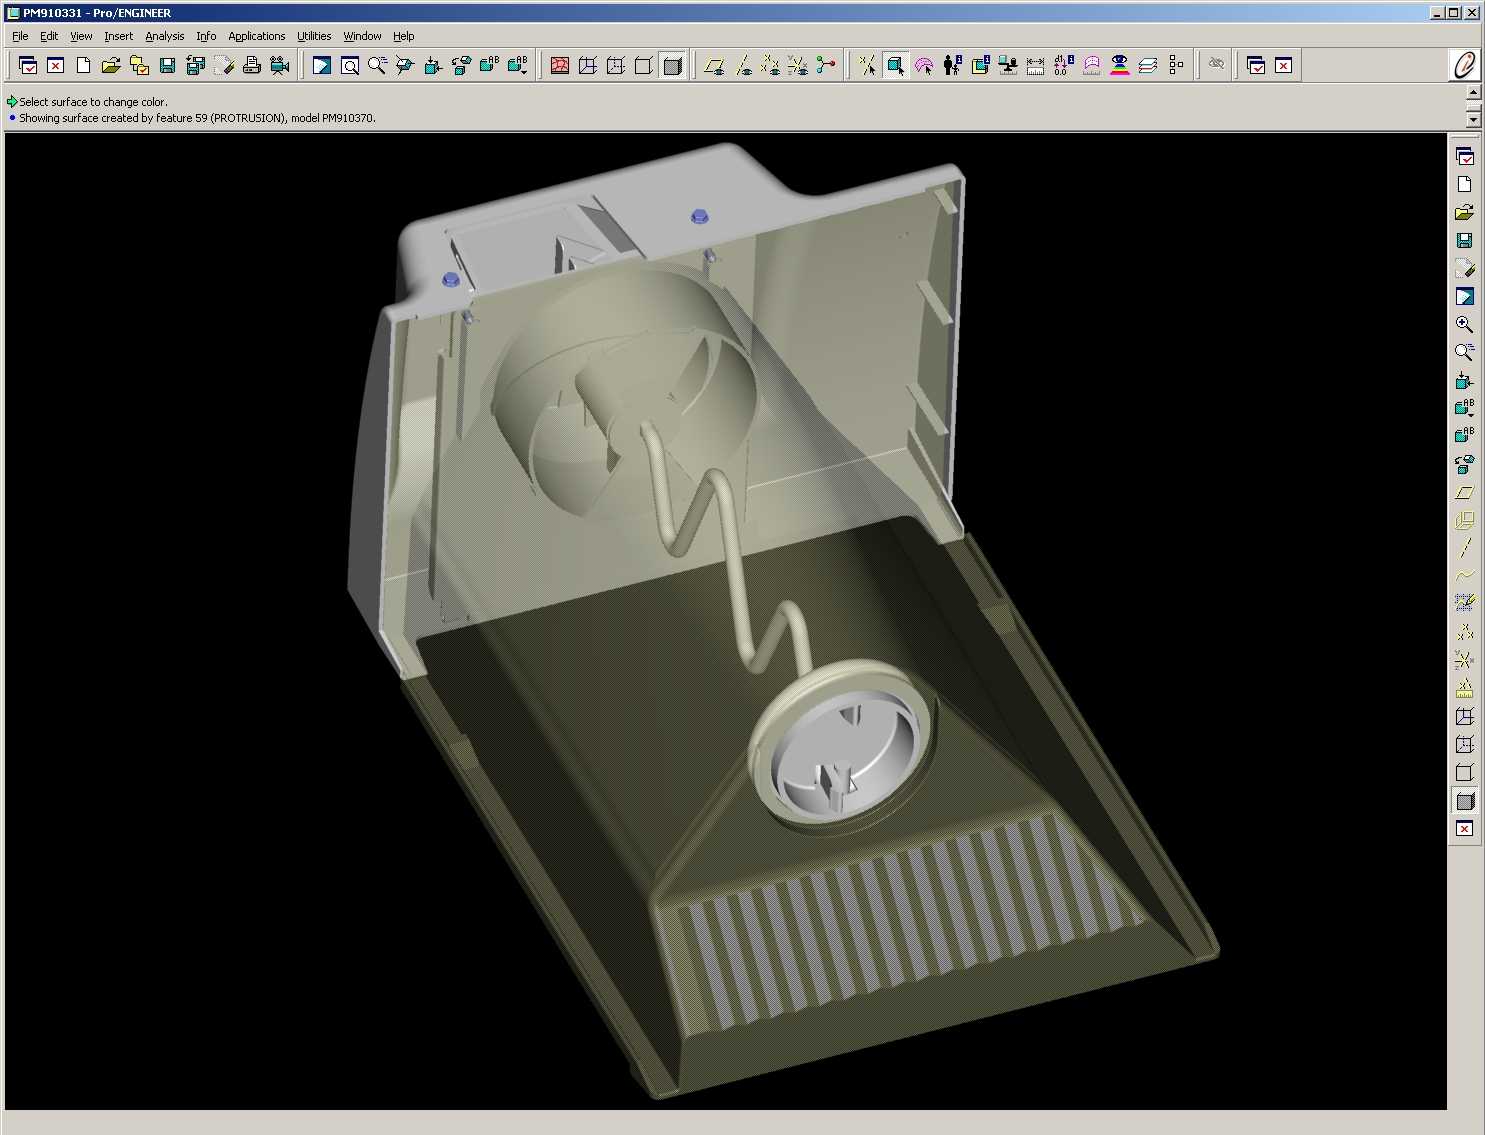Click the sketch tool icon in right sidebar
Screen dimensions: 1485x1135
[1464, 603]
